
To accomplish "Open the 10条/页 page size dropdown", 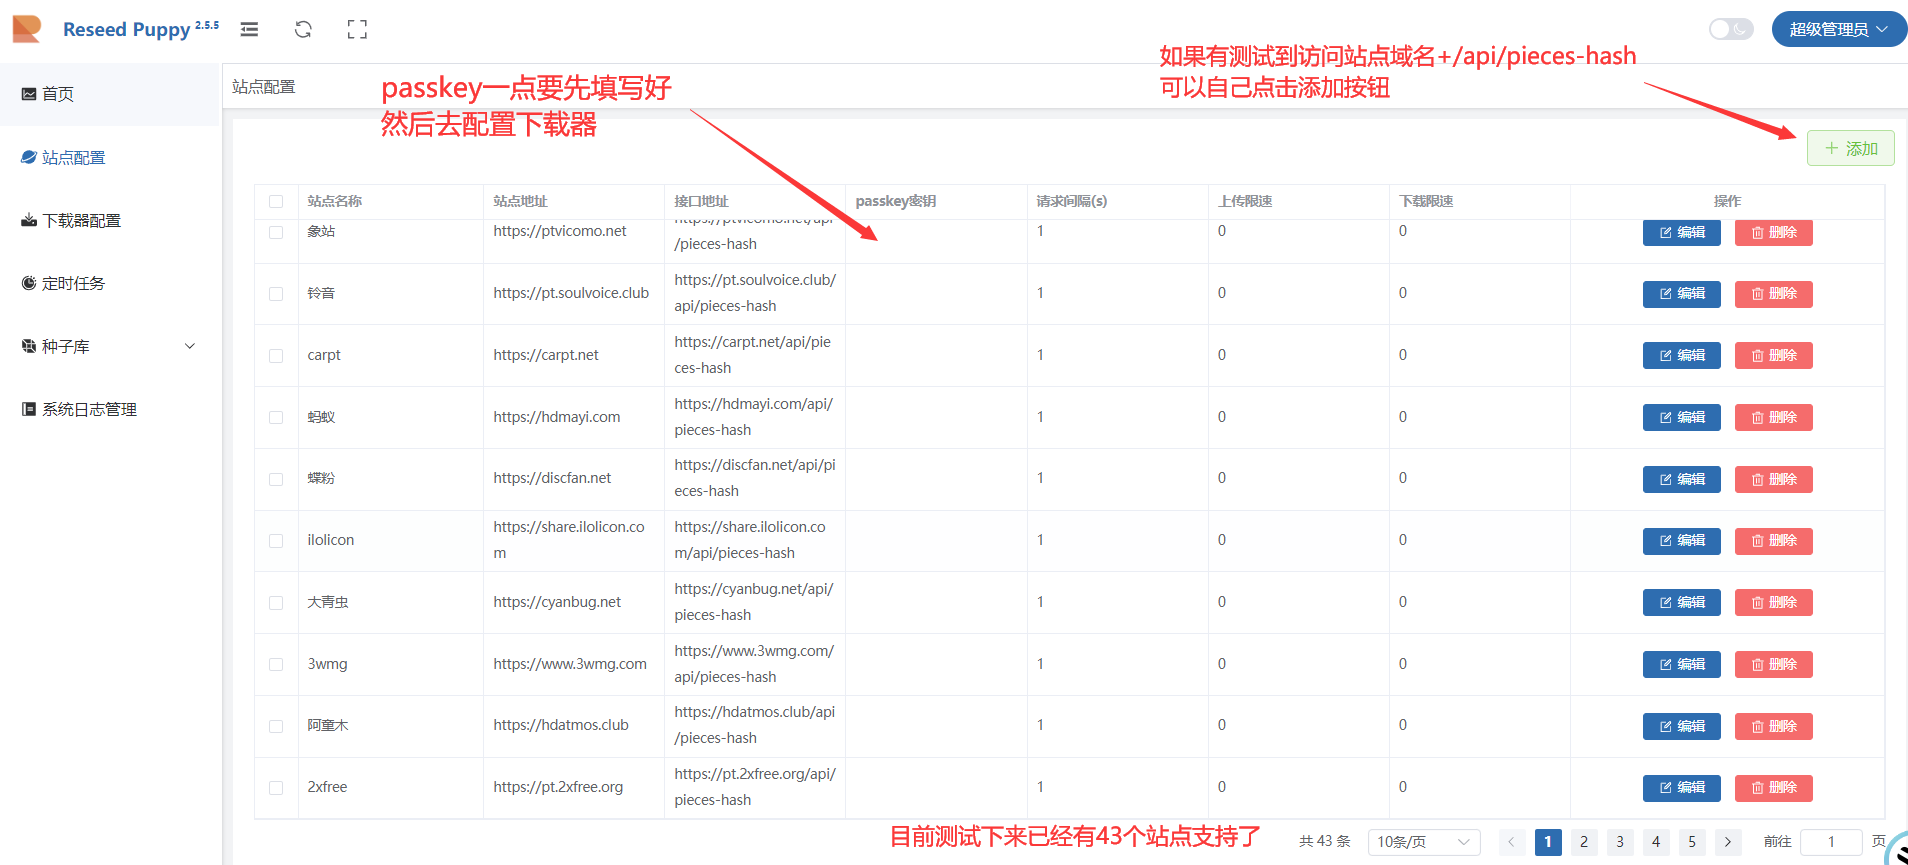I will [x=1423, y=842].
